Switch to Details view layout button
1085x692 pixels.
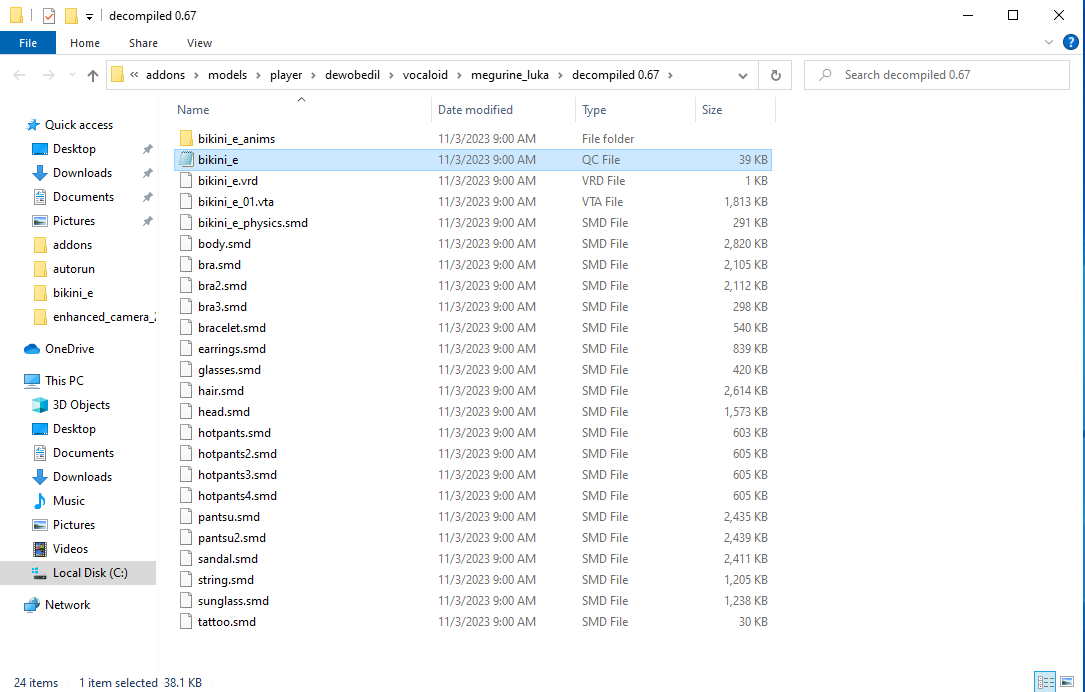coord(1045,682)
